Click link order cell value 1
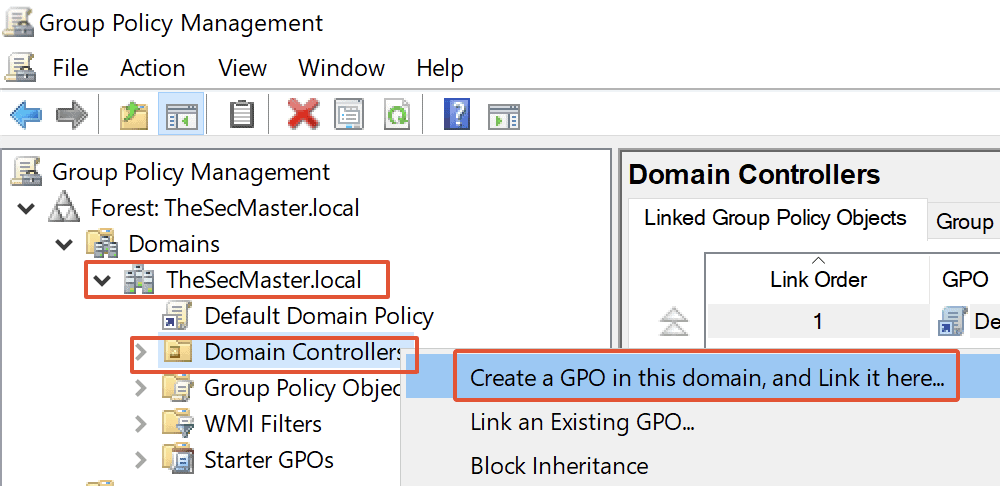 pyautogui.click(x=818, y=322)
